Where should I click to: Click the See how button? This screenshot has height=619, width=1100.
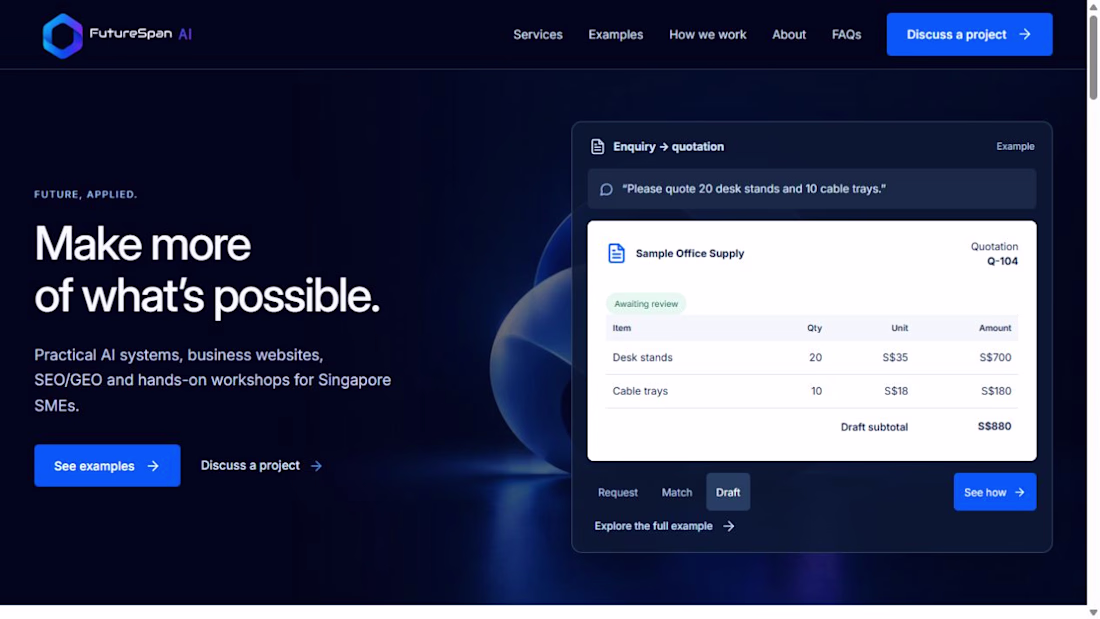coord(995,493)
